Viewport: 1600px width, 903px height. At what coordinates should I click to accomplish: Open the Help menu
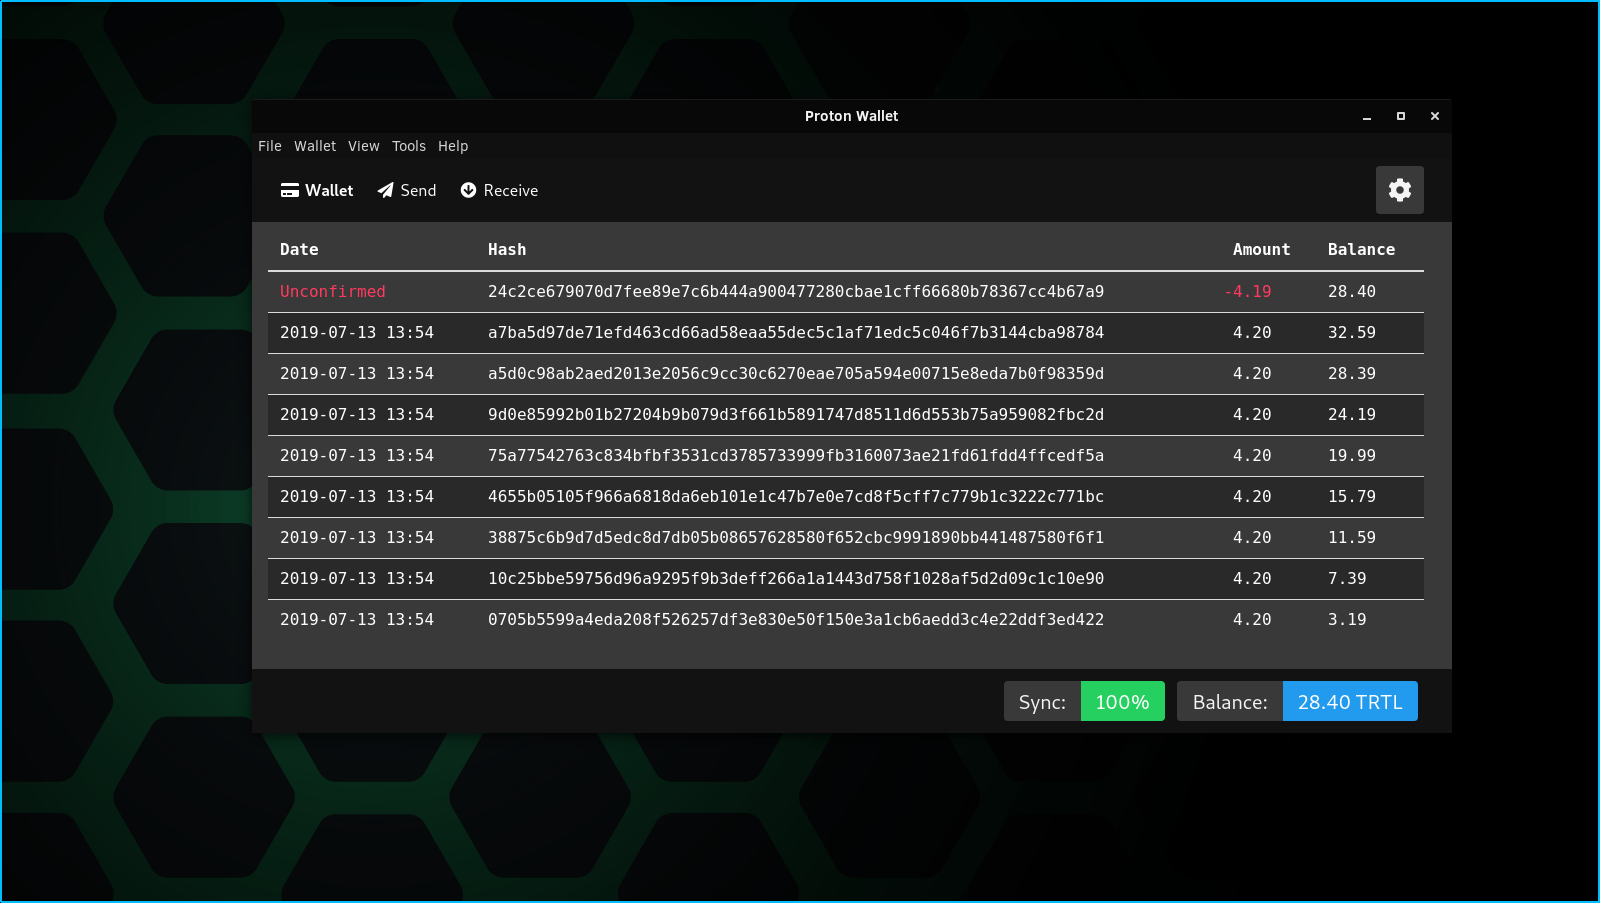(x=453, y=146)
